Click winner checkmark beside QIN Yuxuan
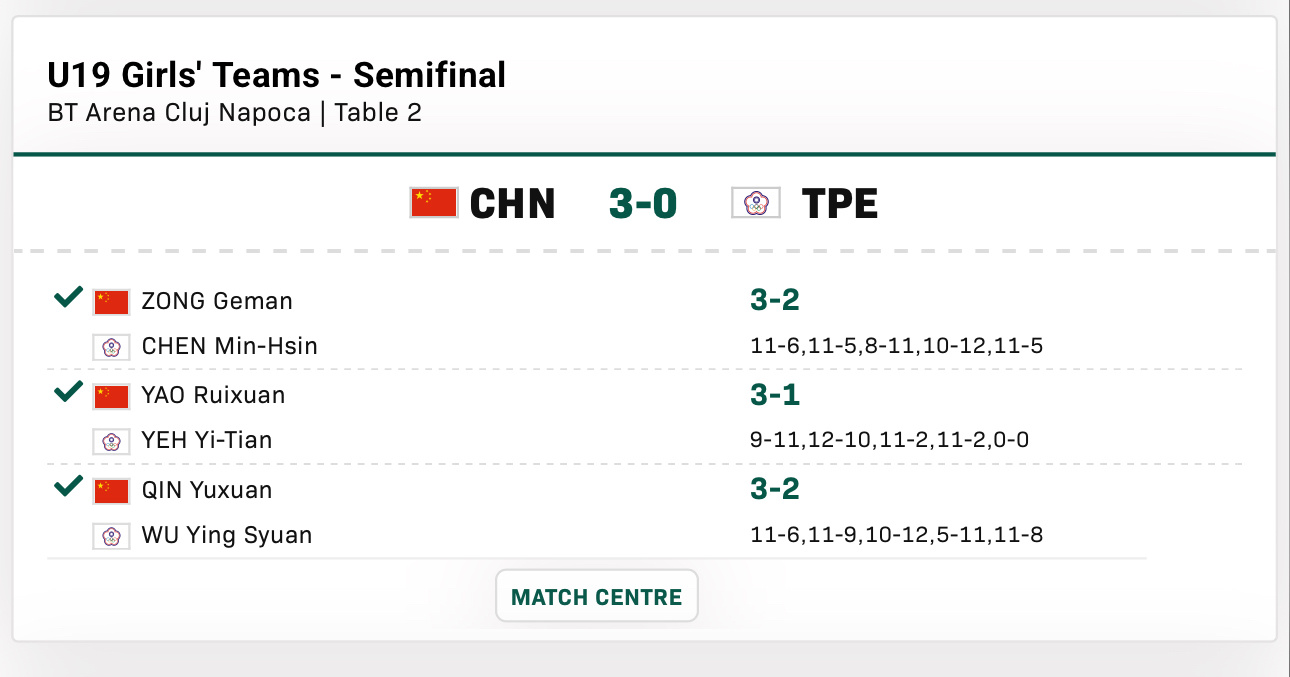Image resolution: width=1290 pixels, height=677 pixels. 68,487
